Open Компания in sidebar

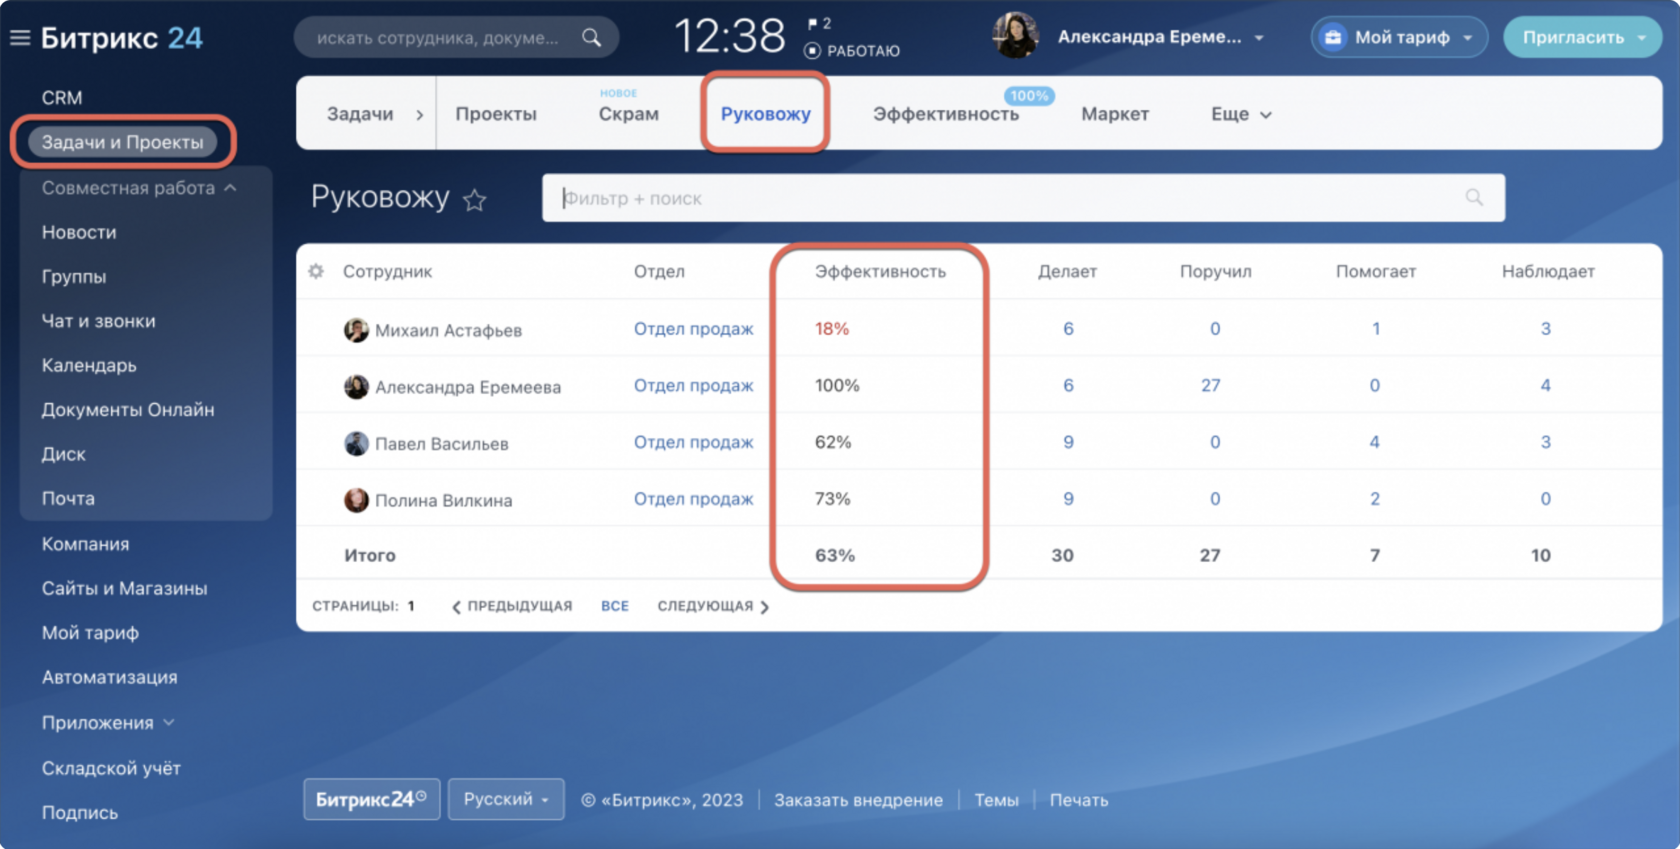85,544
